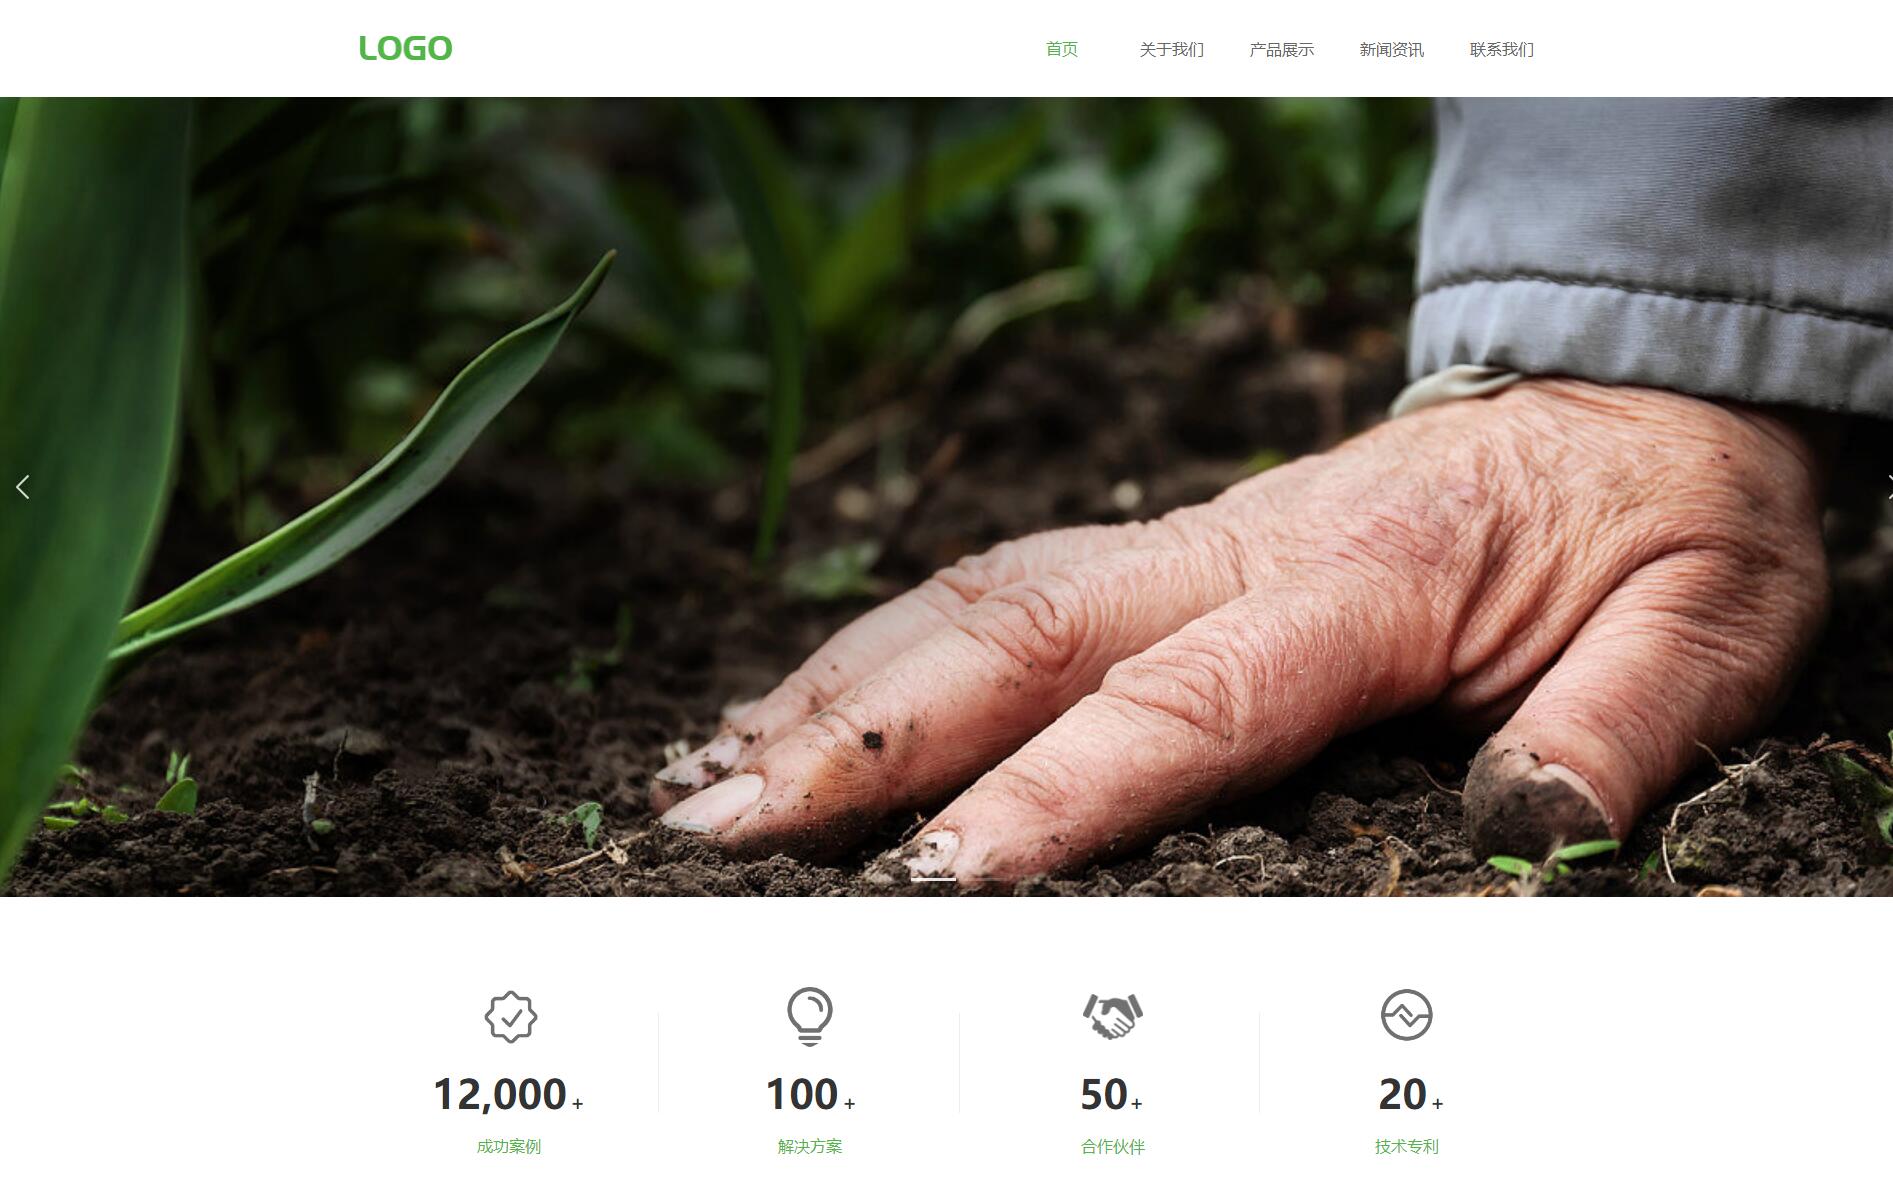
Task: Click the hand-on-soil banner image
Action: [x=946, y=496]
